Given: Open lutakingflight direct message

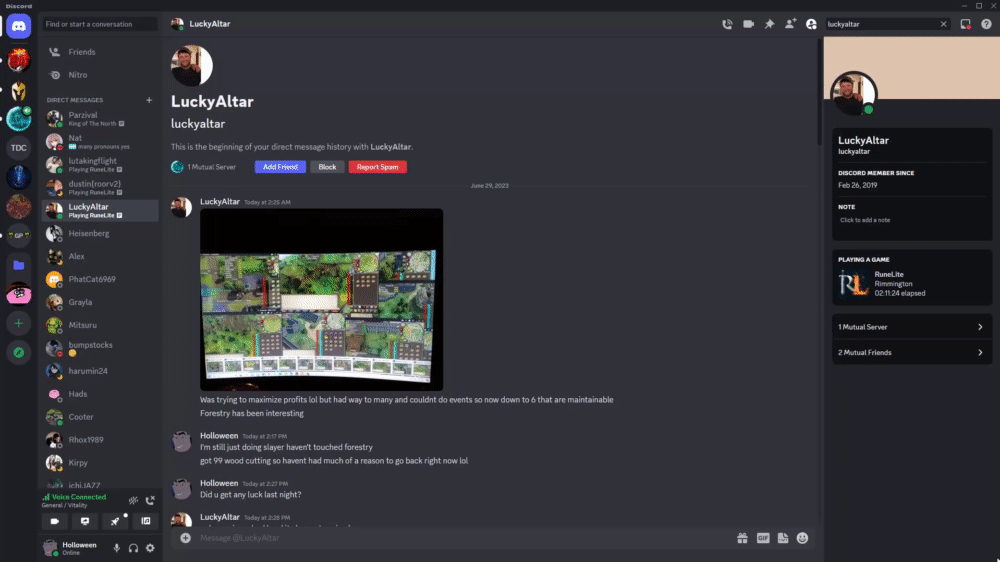Looking at the screenshot, I should click(100, 165).
